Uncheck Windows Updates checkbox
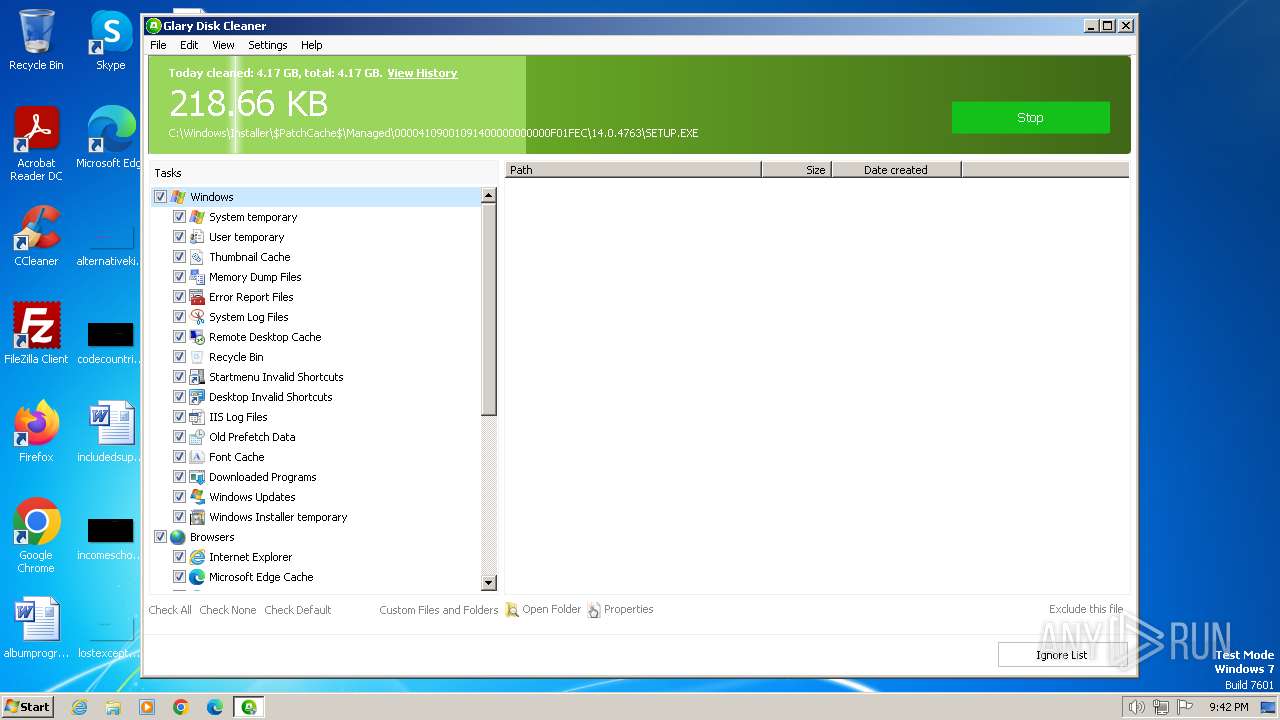Image resolution: width=1280 pixels, height=720 pixels. click(x=179, y=497)
